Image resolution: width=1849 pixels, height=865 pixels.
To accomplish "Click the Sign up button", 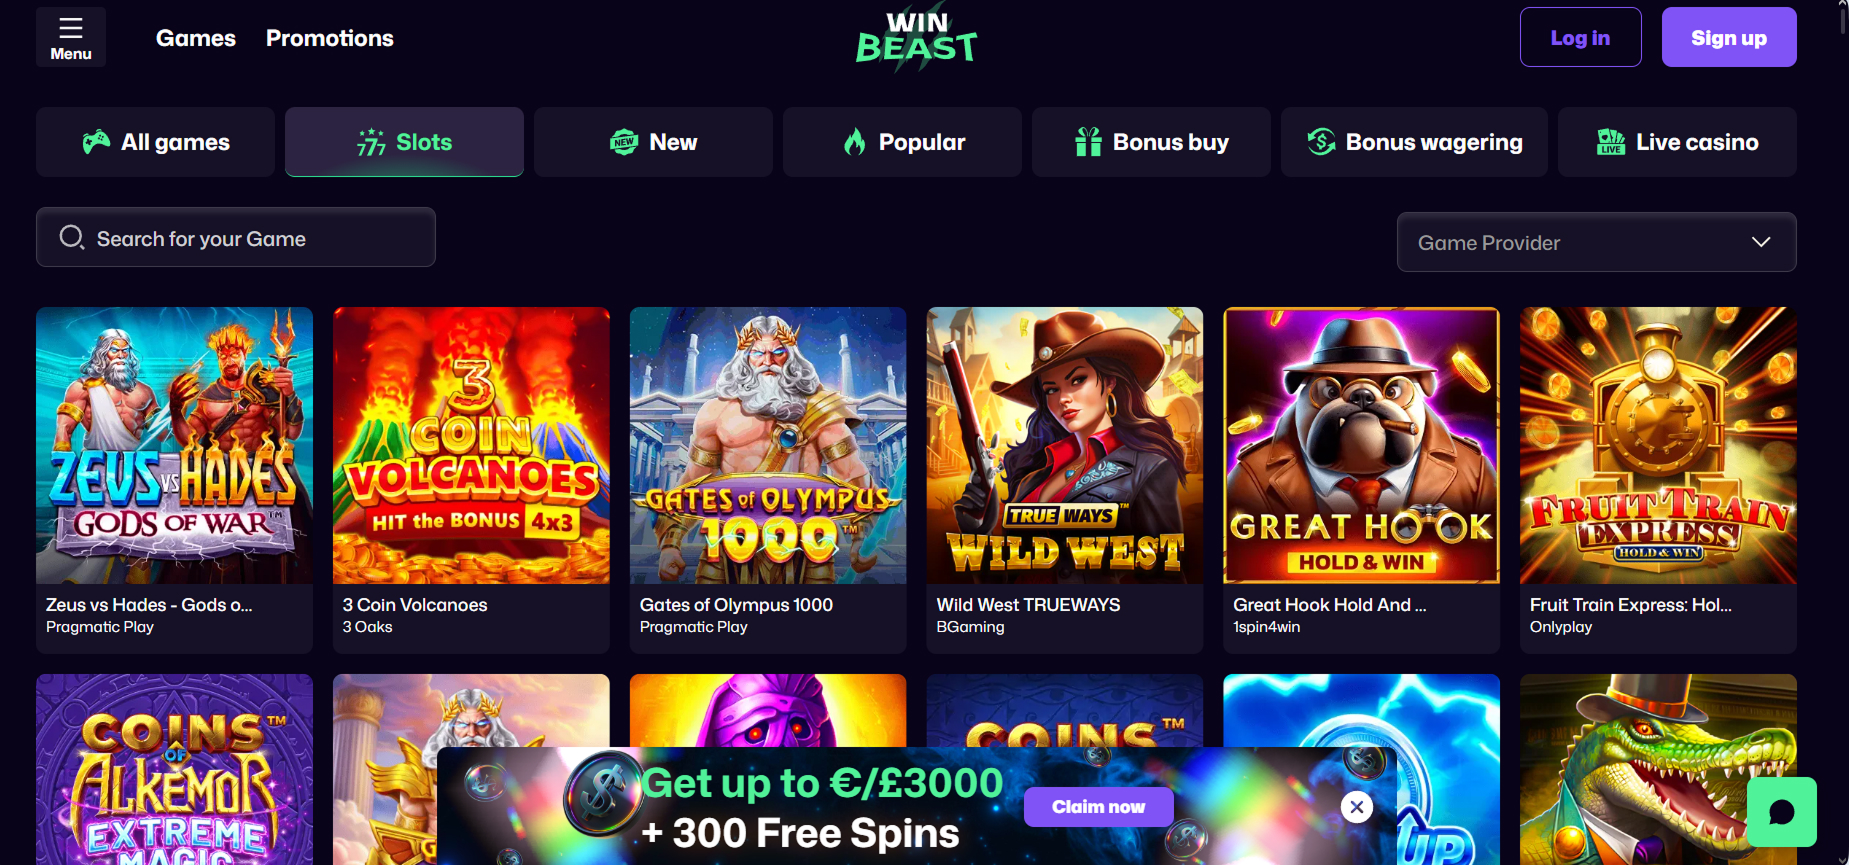I will (x=1728, y=38).
